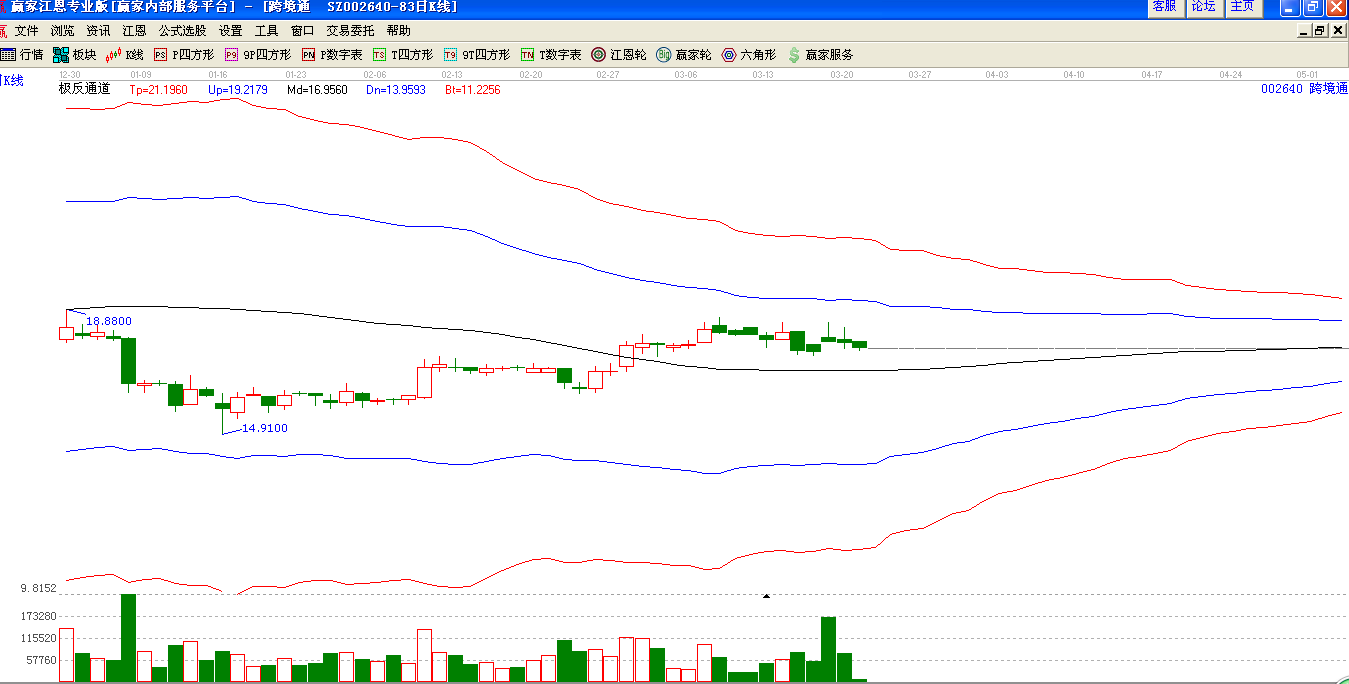Click the 主页 homepage button
The height and width of the screenshot is (684, 1349).
pos(1242,7)
